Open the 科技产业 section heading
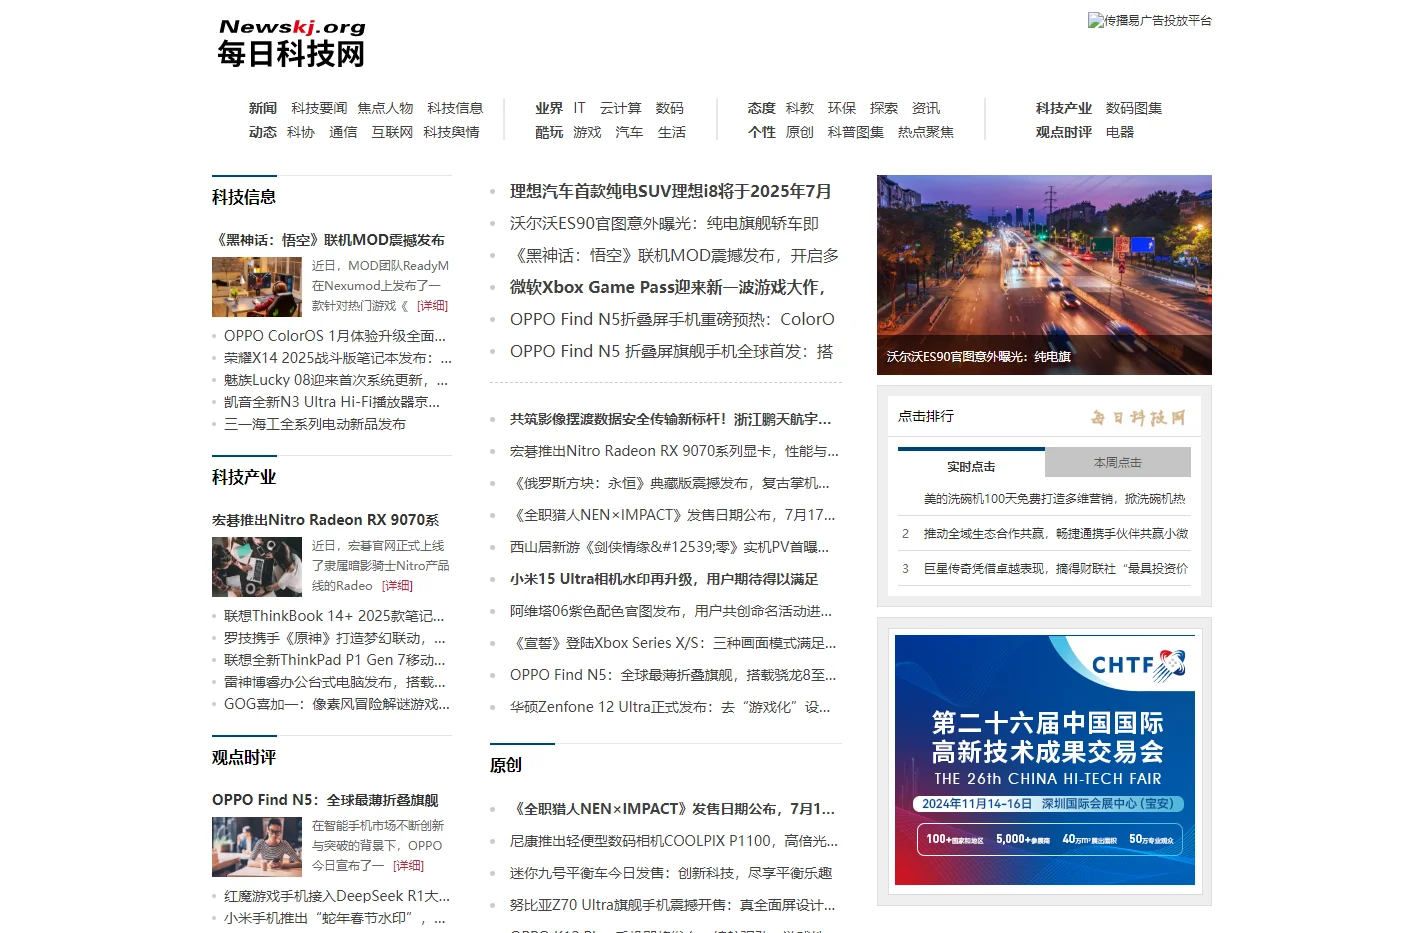The height and width of the screenshot is (933, 1424). 244,477
